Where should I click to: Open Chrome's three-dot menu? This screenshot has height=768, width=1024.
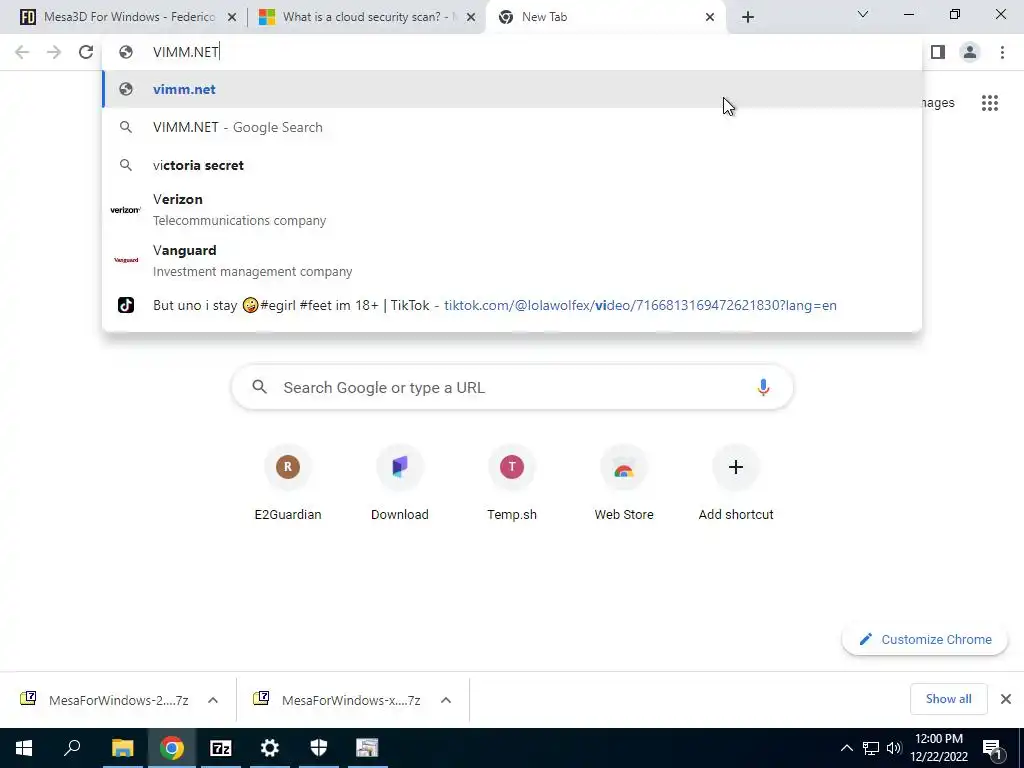point(1002,52)
